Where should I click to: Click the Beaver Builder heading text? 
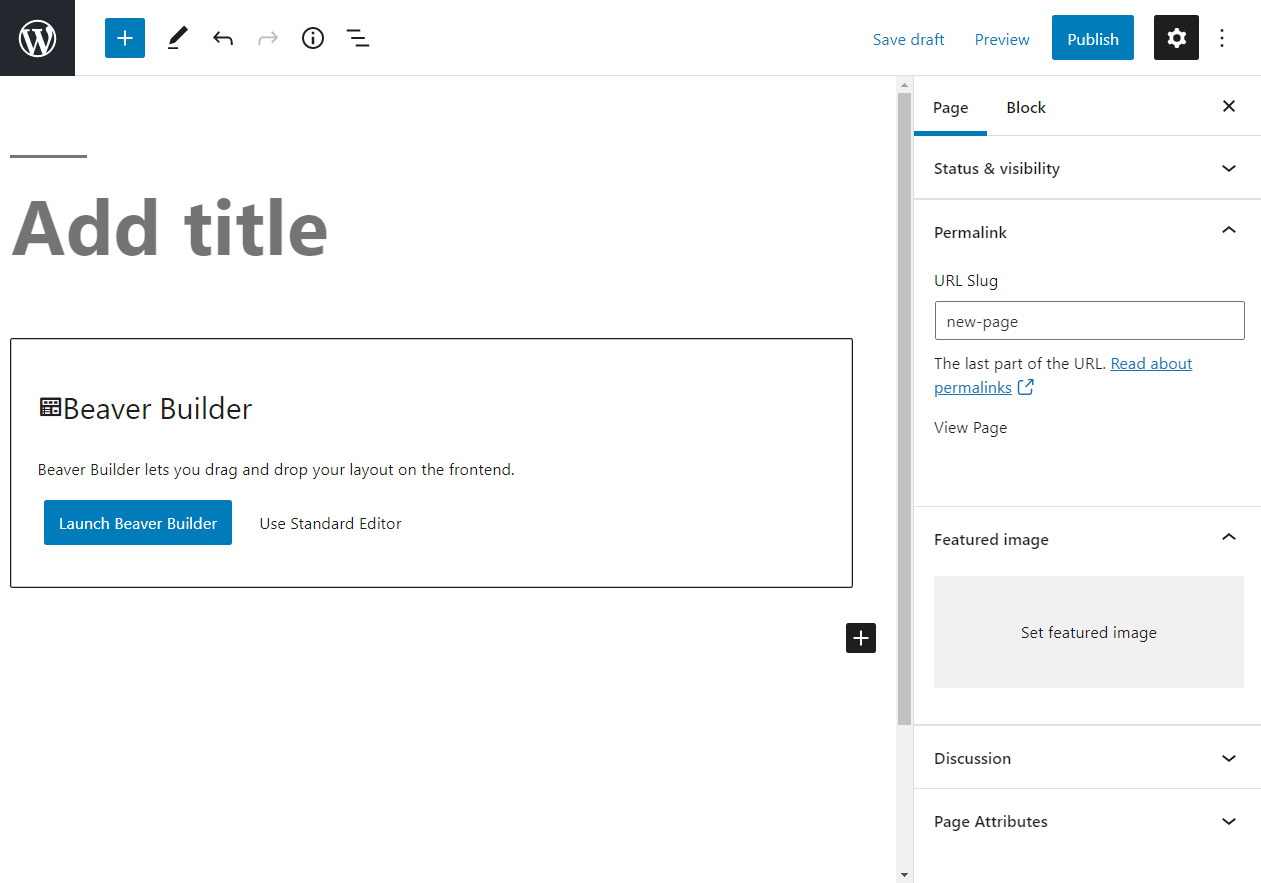[158, 408]
